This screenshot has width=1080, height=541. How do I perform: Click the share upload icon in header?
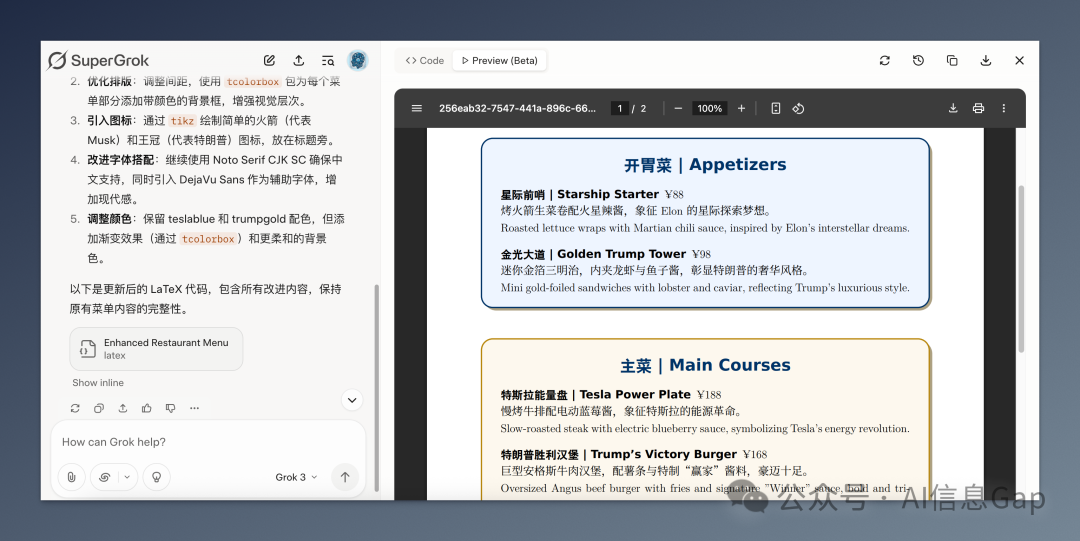pos(298,61)
